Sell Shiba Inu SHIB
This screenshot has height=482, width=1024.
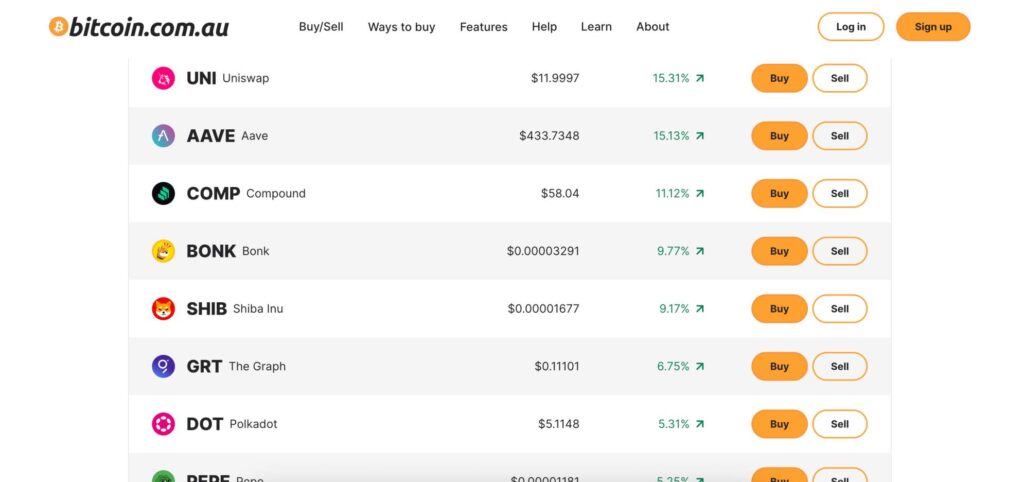[840, 308]
